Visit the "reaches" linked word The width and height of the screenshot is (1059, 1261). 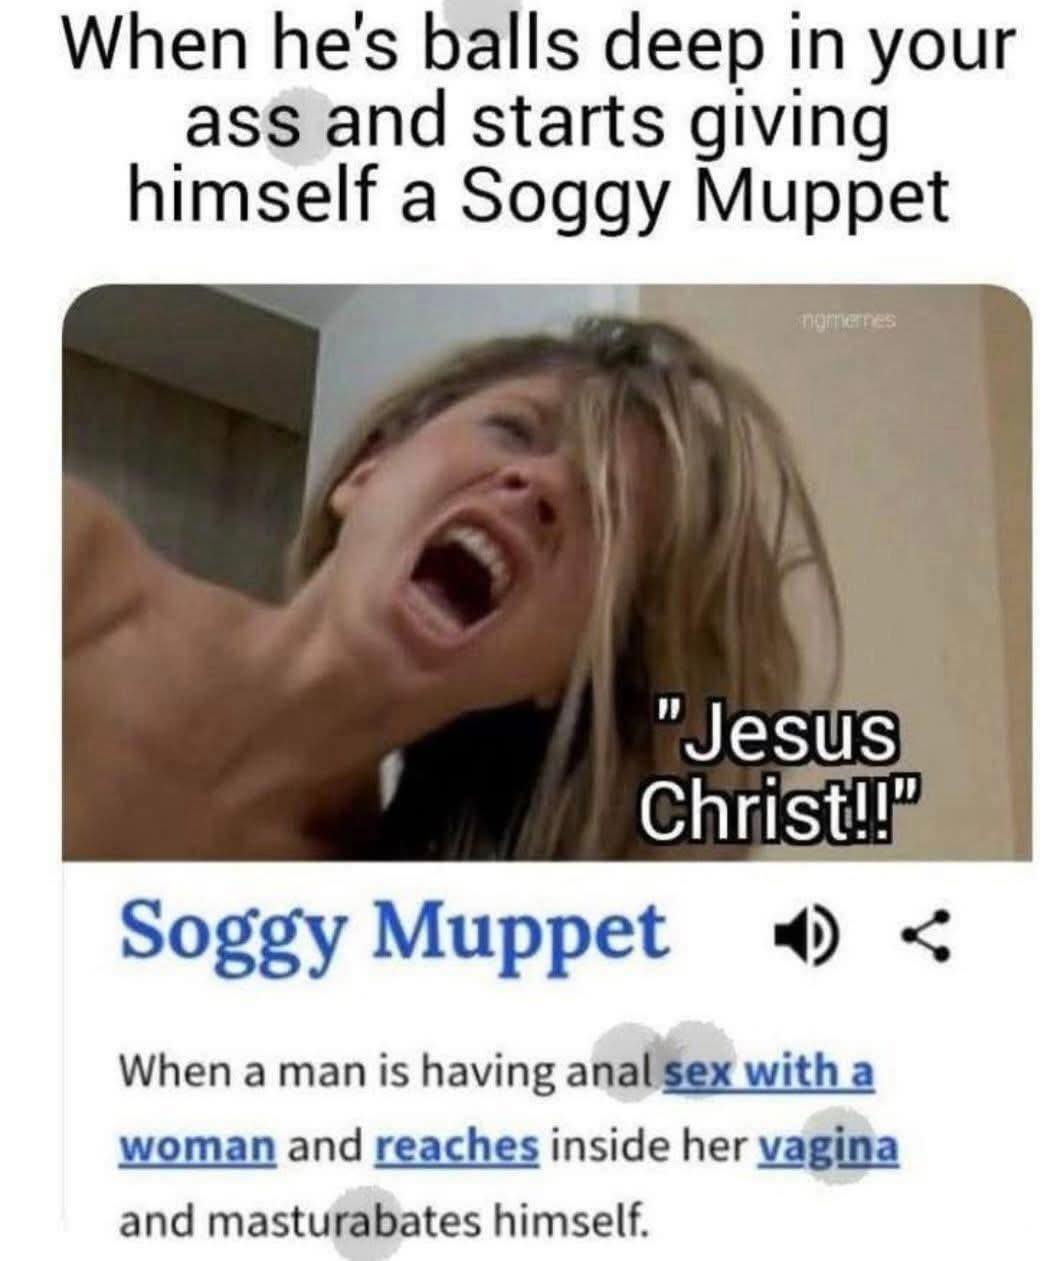point(459,1146)
